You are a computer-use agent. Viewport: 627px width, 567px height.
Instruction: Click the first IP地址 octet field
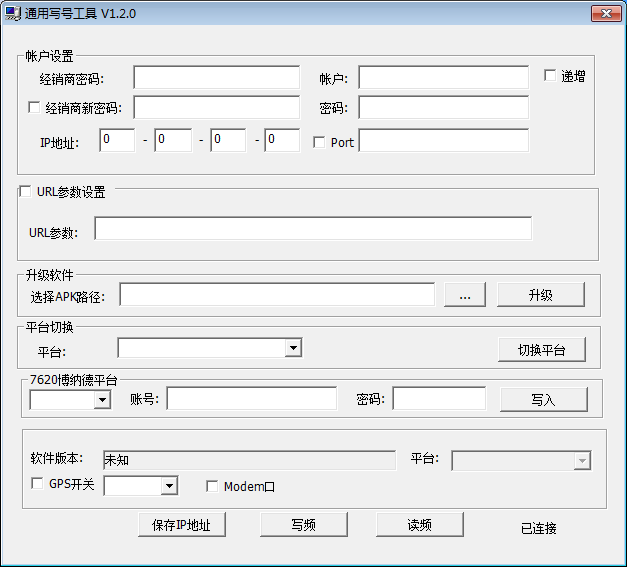[117, 140]
